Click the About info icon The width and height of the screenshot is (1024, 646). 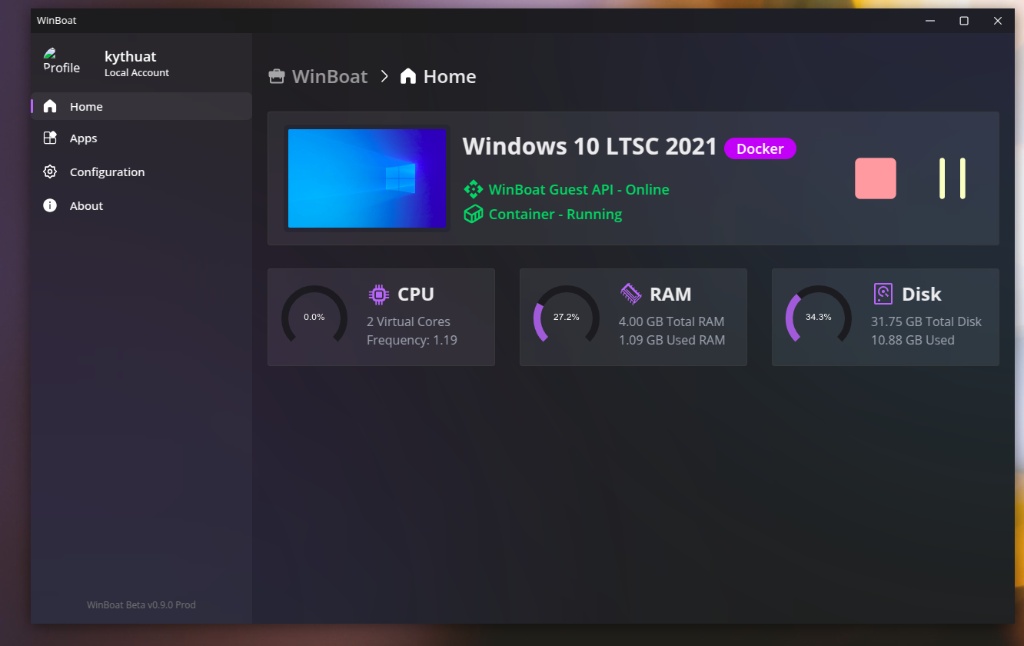[x=50, y=205]
